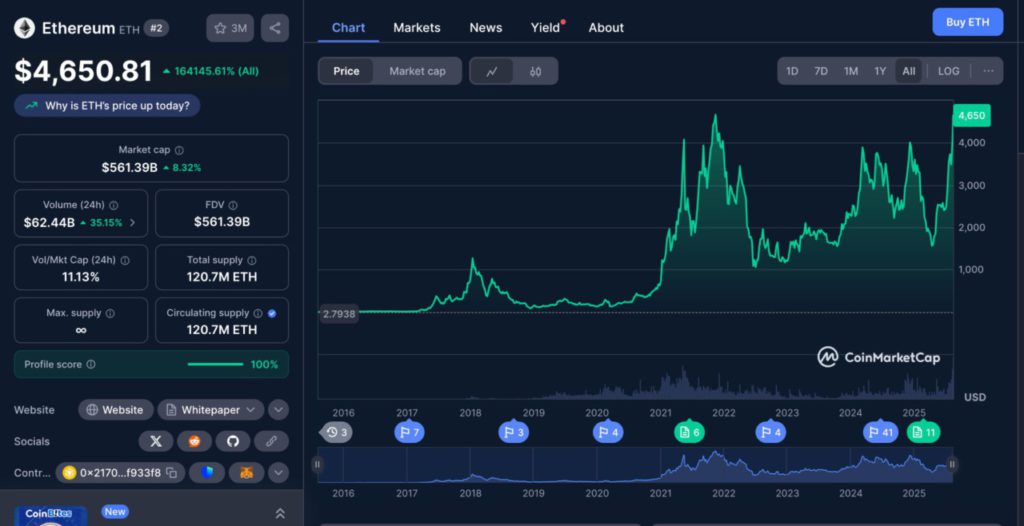
Task: Click left handle of timeline range slider
Action: point(317,465)
